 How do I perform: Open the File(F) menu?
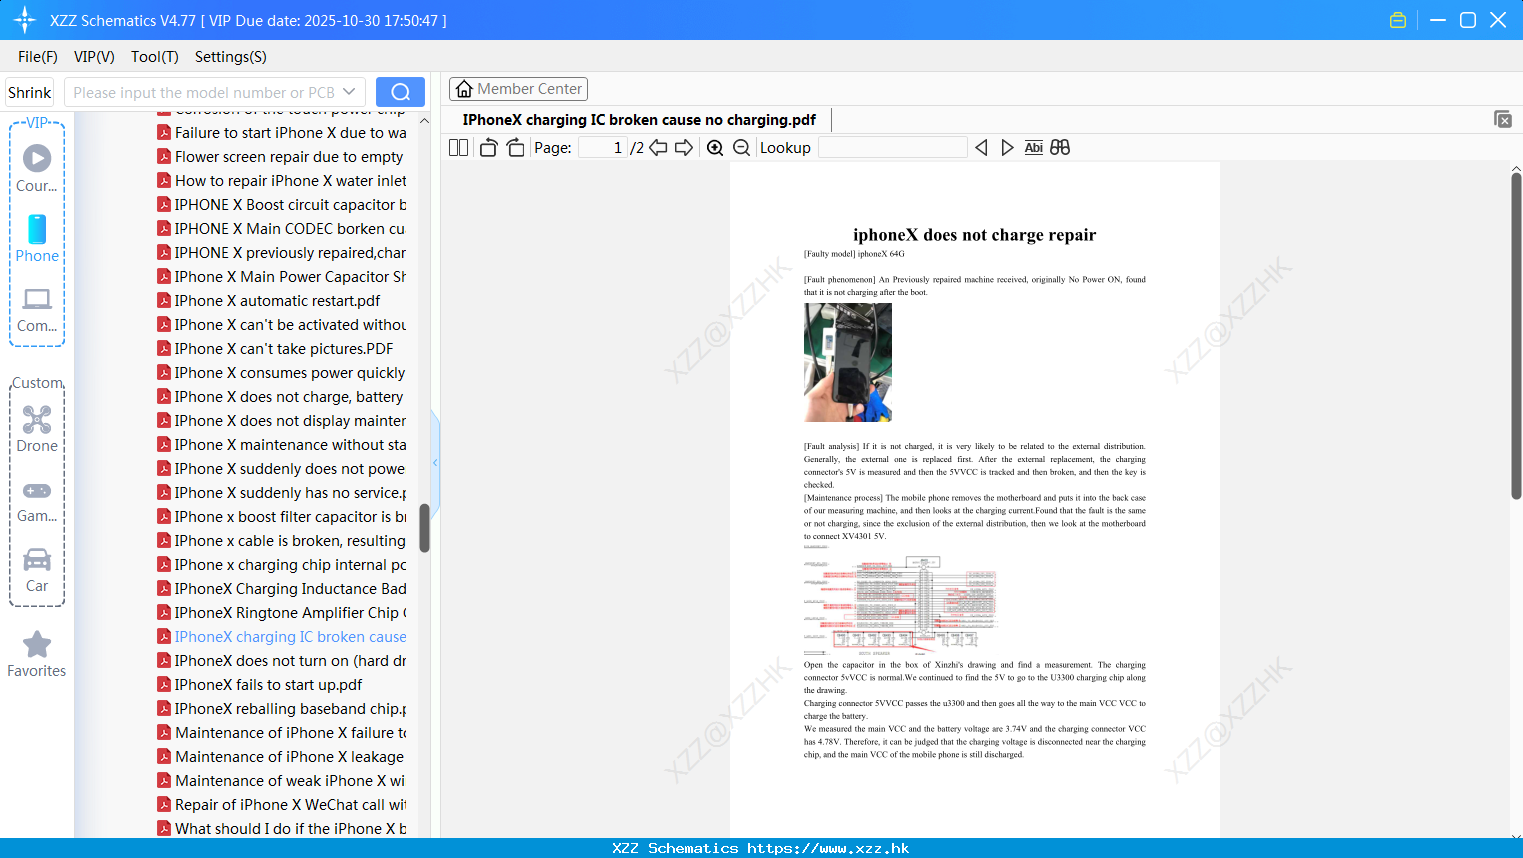38,57
